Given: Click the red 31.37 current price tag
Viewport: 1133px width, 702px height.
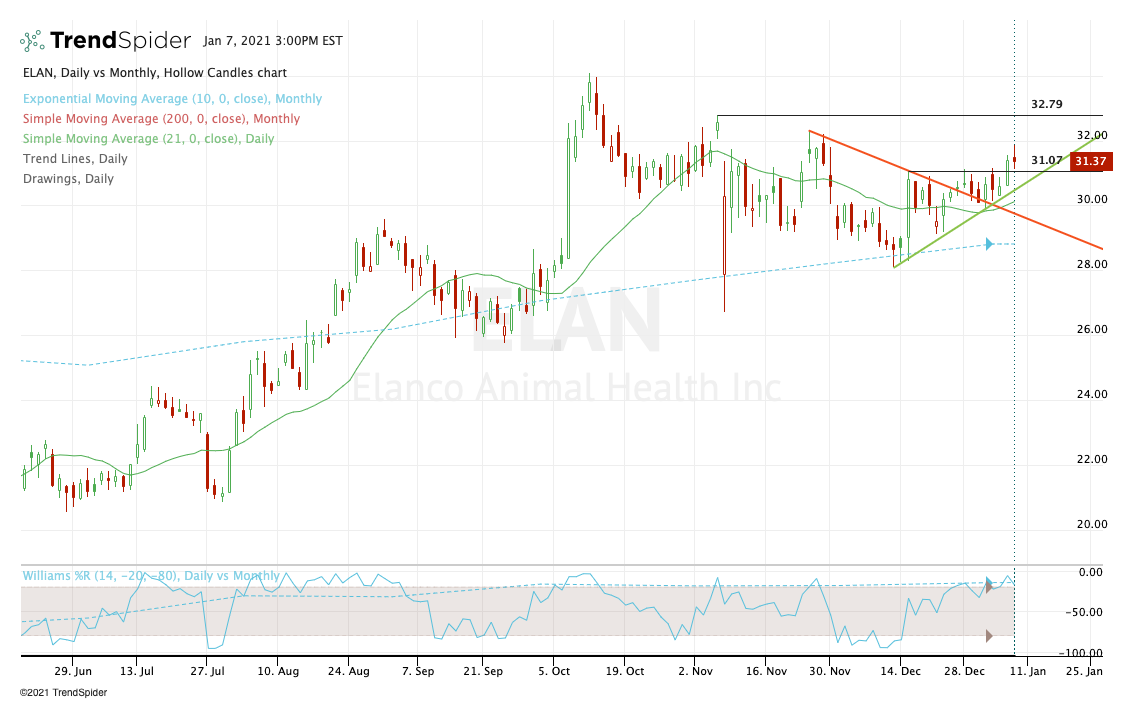Looking at the screenshot, I should (x=1090, y=161).
